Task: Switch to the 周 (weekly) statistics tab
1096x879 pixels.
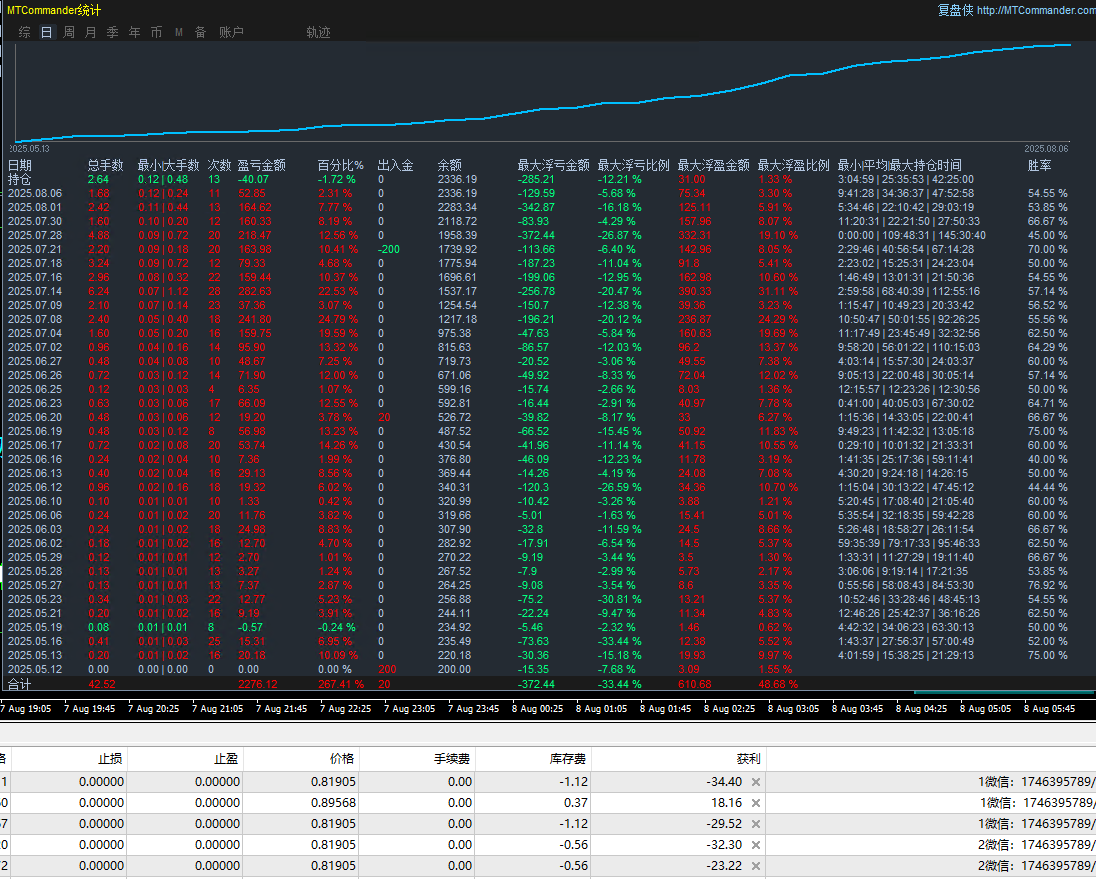Action: pyautogui.click(x=69, y=32)
